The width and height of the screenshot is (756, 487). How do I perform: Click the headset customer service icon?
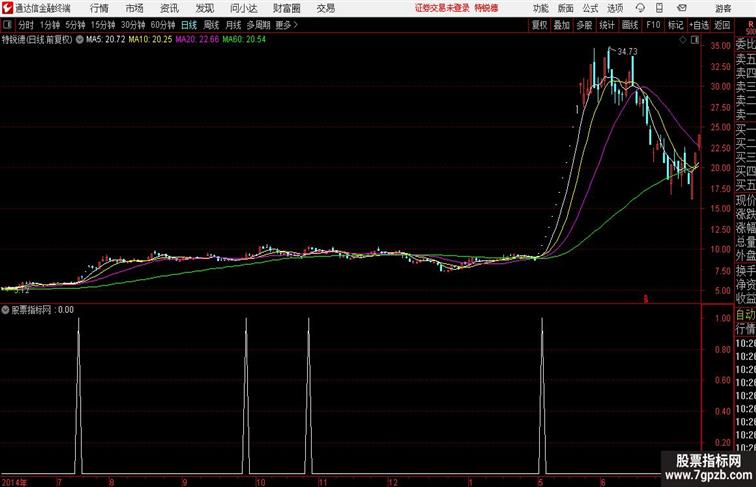tap(640, 8)
